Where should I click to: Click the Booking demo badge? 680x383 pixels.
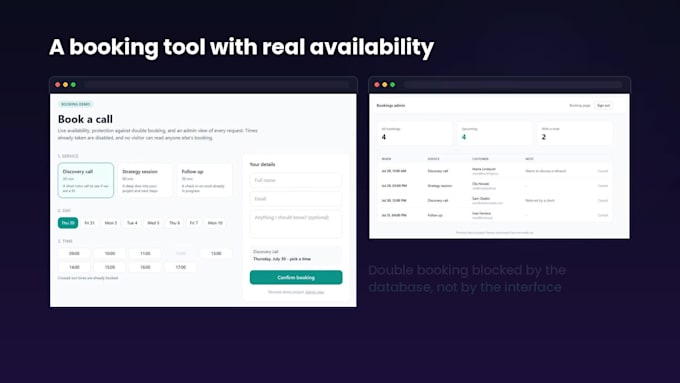click(75, 104)
